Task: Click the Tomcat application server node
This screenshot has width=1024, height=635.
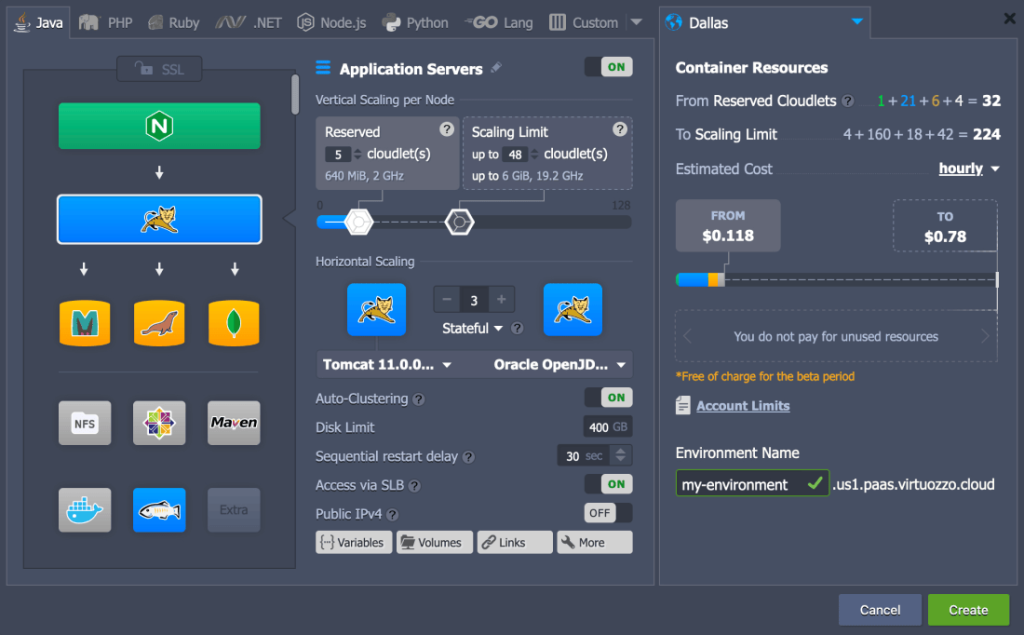Action: 159,220
